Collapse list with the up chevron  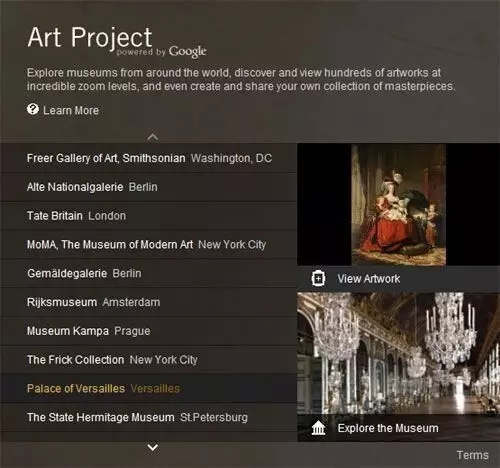click(153, 137)
